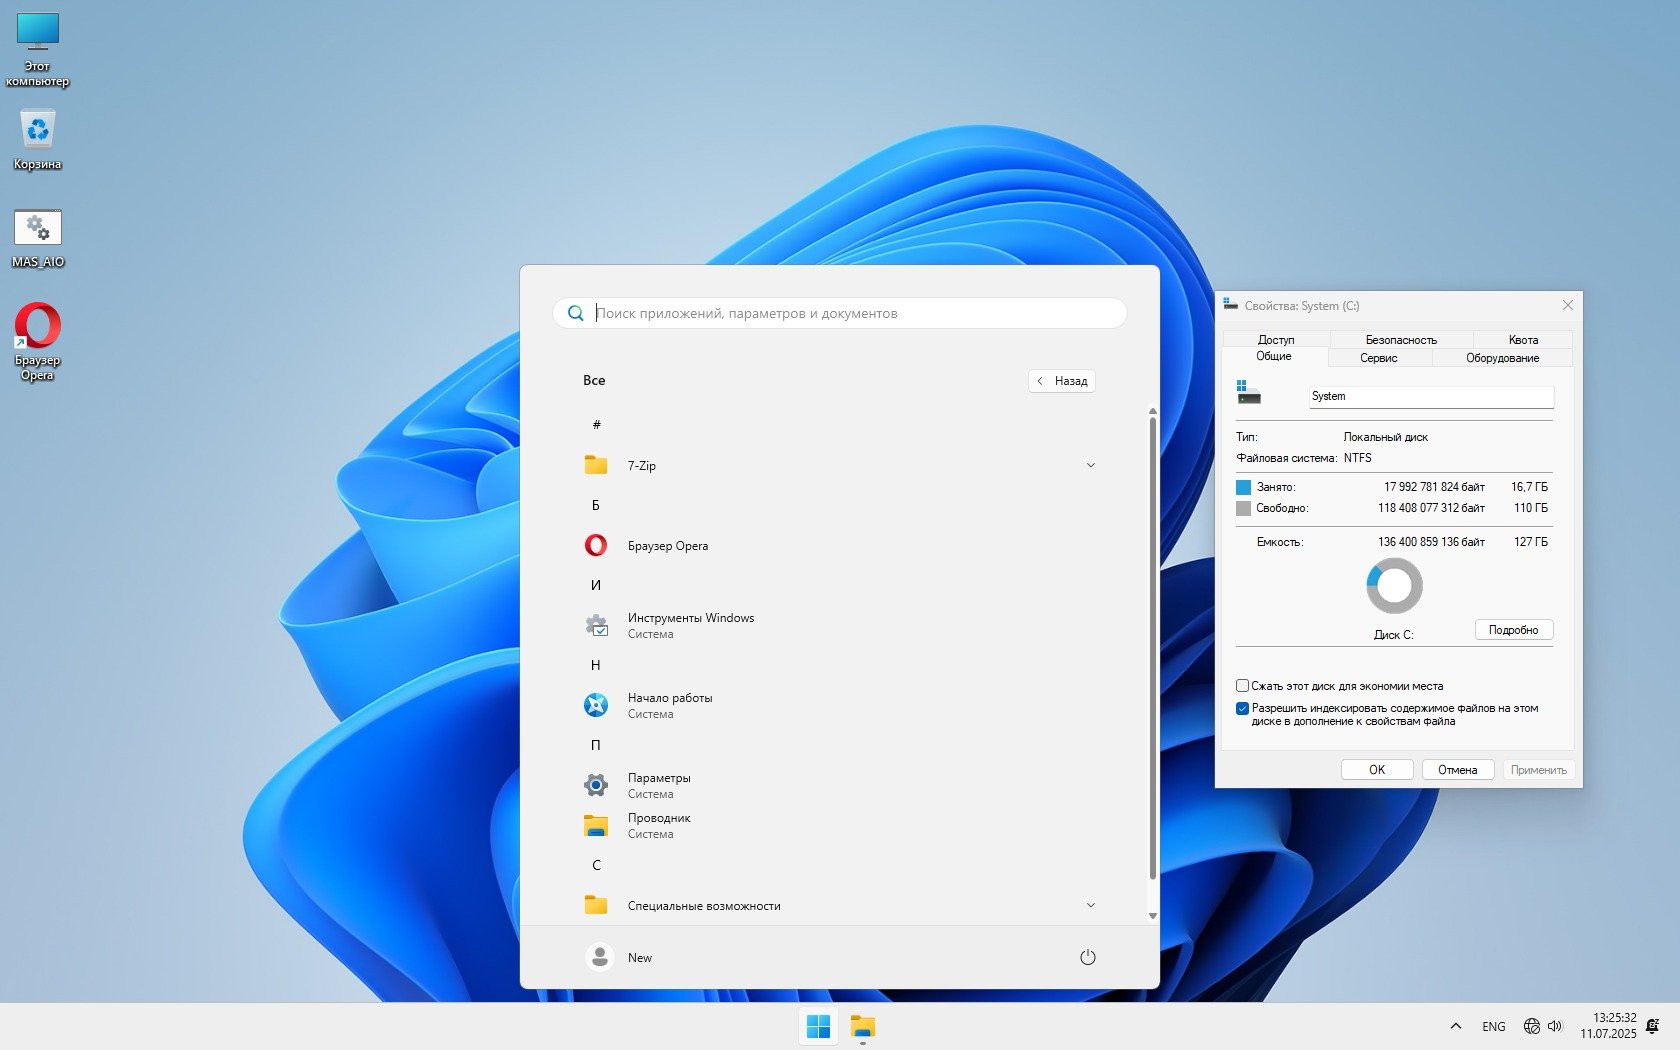Open the Оборудование tab
Image resolution: width=1680 pixels, height=1050 pixels.
1502,358
